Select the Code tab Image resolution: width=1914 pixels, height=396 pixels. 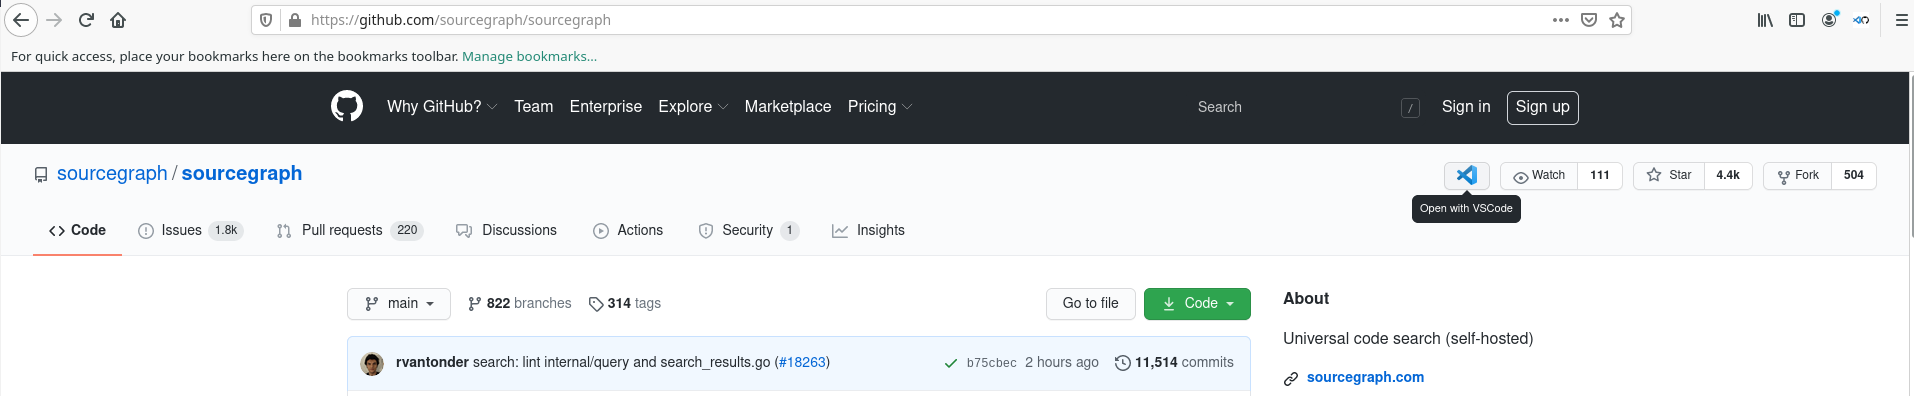tap(77, 231)
